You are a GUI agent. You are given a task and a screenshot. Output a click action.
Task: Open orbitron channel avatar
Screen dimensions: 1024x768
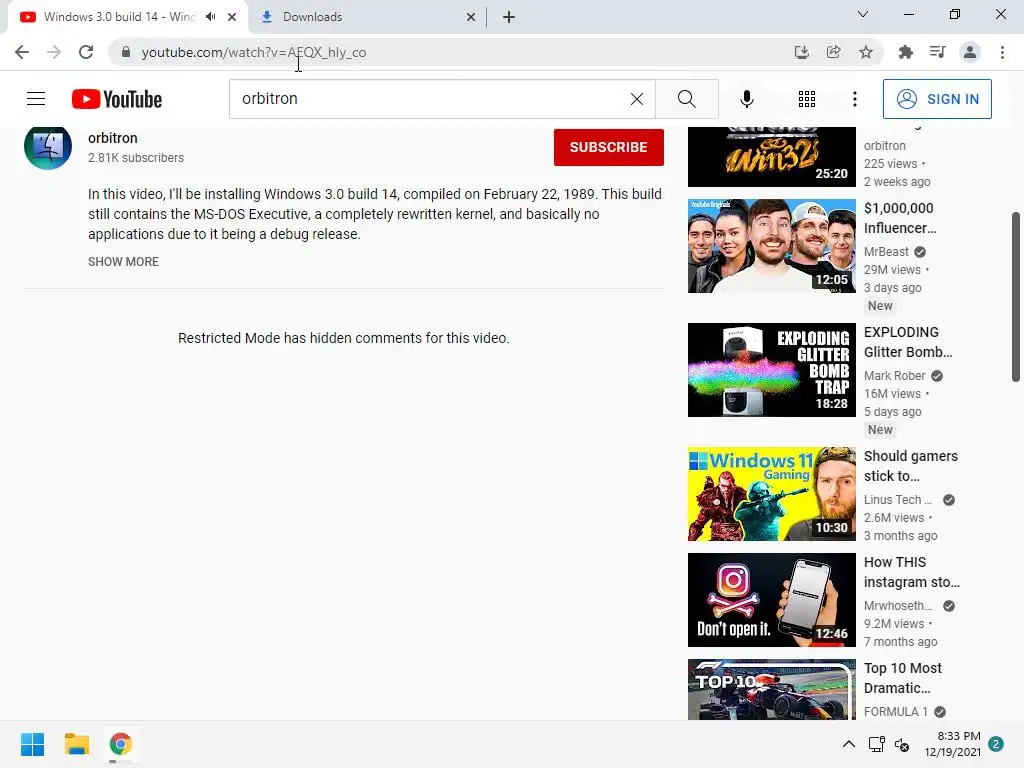[x=48, y=146]
